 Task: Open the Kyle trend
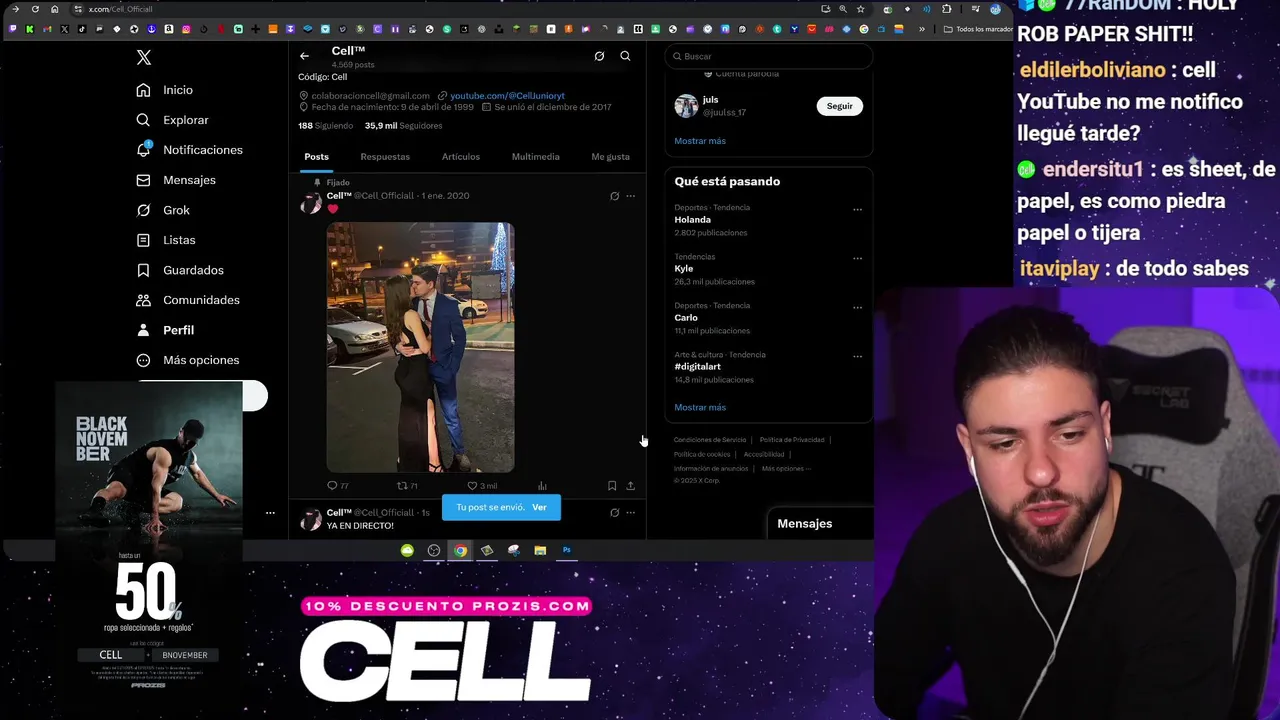pos(683,269)
